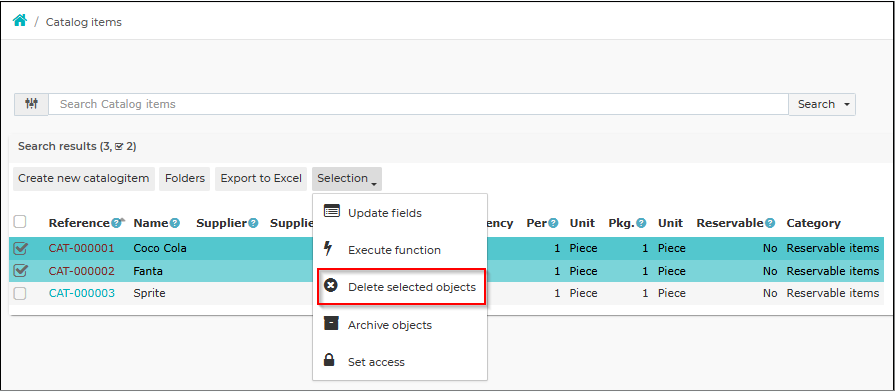The width and height of the screenshot is (895, 392).
Task: Show help for Reservable column
Action: click(770, 223)
